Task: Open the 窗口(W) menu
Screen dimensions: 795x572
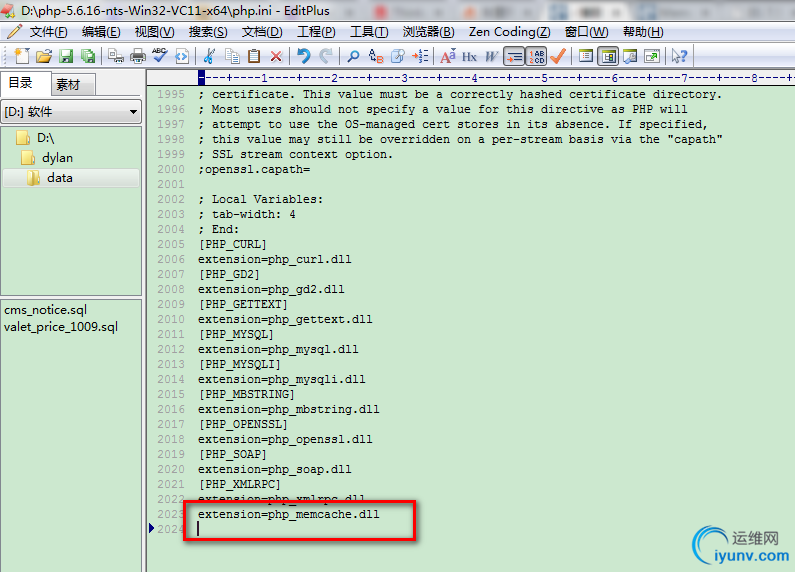Action: click(x=587, y=32)
